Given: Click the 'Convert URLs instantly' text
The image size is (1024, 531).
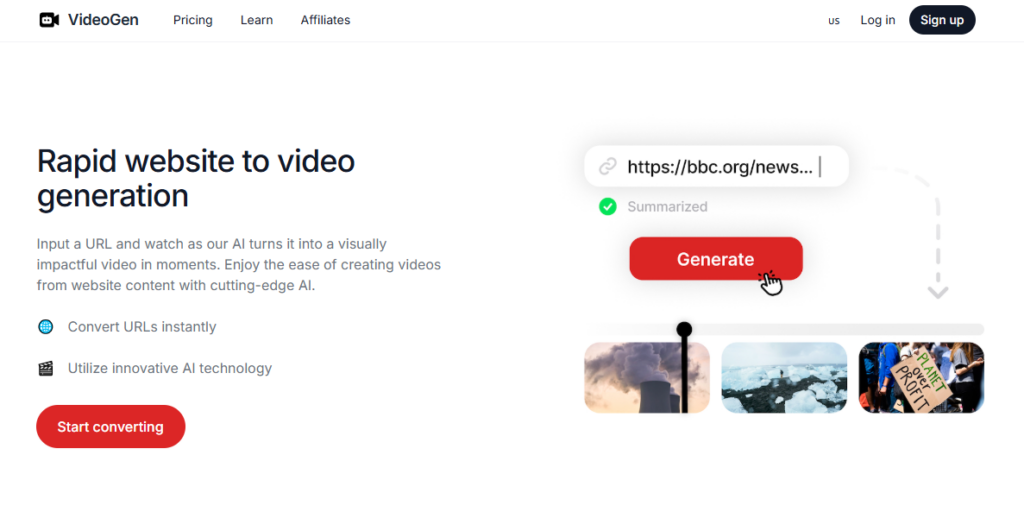Looking at the screenshot, I should 142,327.
